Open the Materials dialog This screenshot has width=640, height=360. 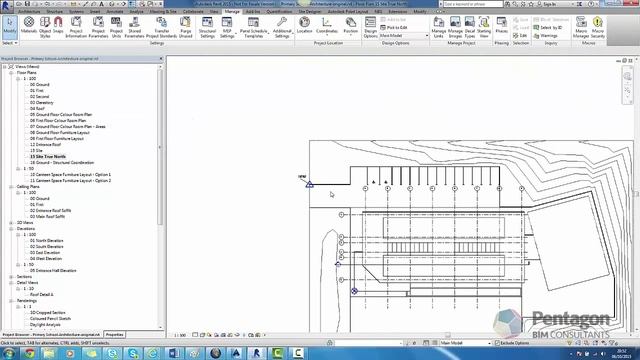[x=29, y=27]
